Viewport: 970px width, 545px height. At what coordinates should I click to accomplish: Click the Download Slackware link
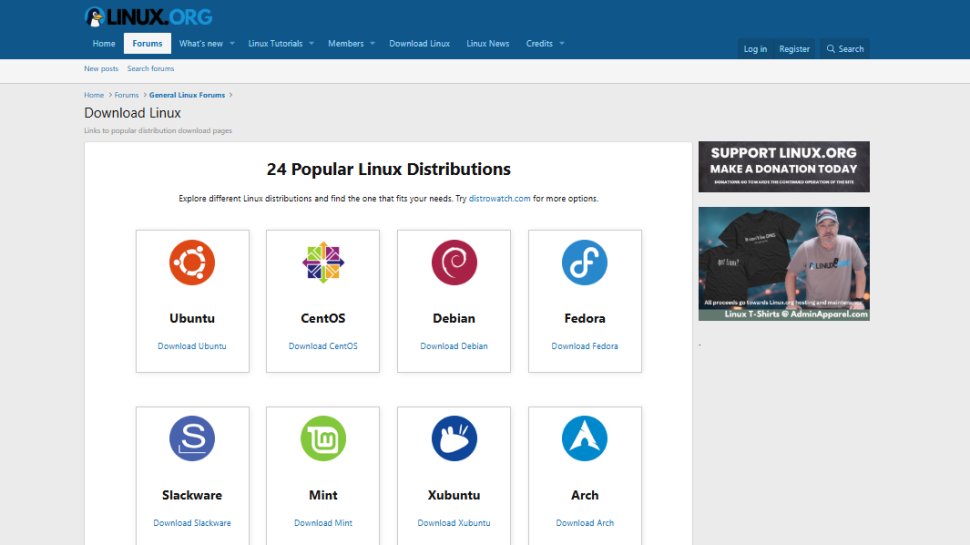click(192, 523)
